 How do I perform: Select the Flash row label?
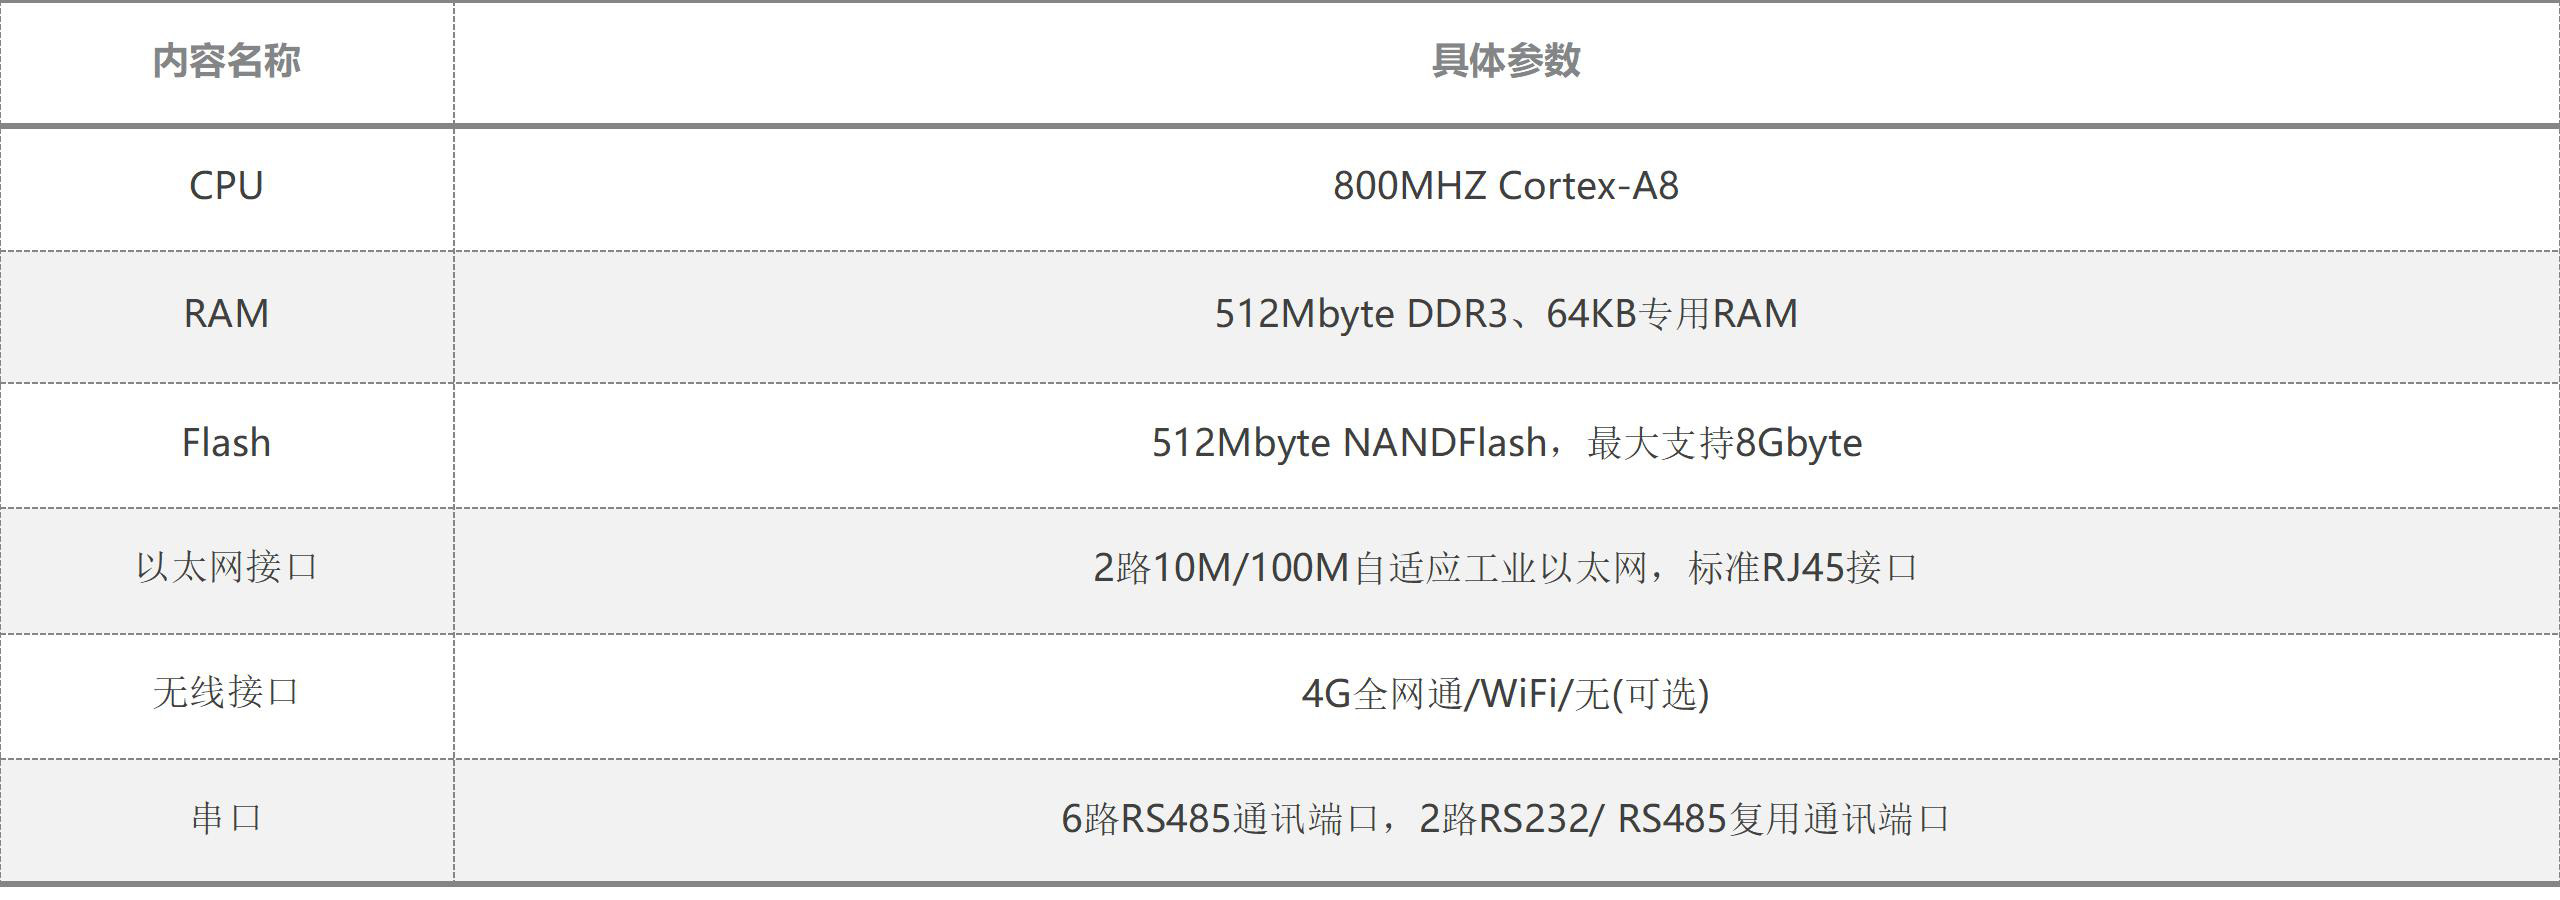[226, 443]
